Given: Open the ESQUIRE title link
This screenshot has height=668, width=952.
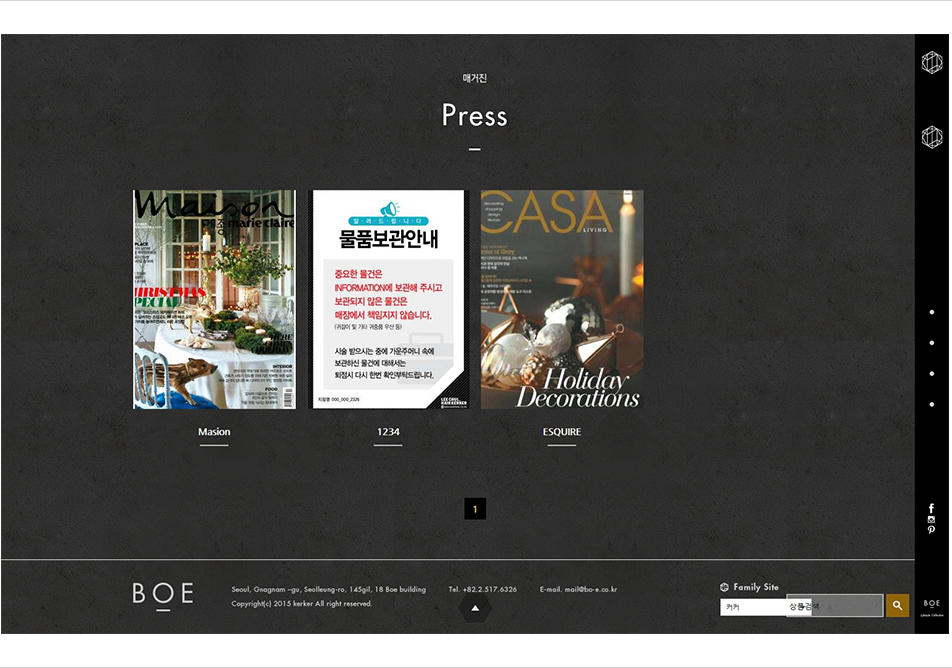Looking at the screenshot, I should click(x=561, y=432).
